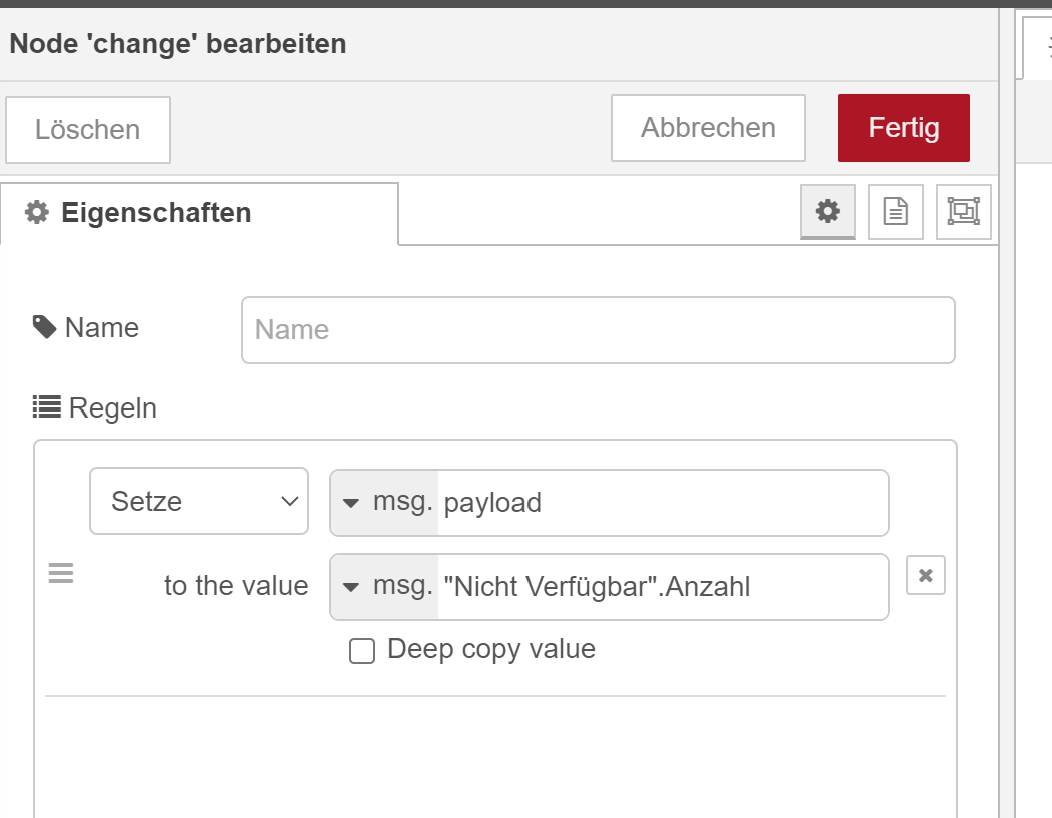Open msg type dropdown for value
This screenshot has height=818, width=1052.
[385, 586]
